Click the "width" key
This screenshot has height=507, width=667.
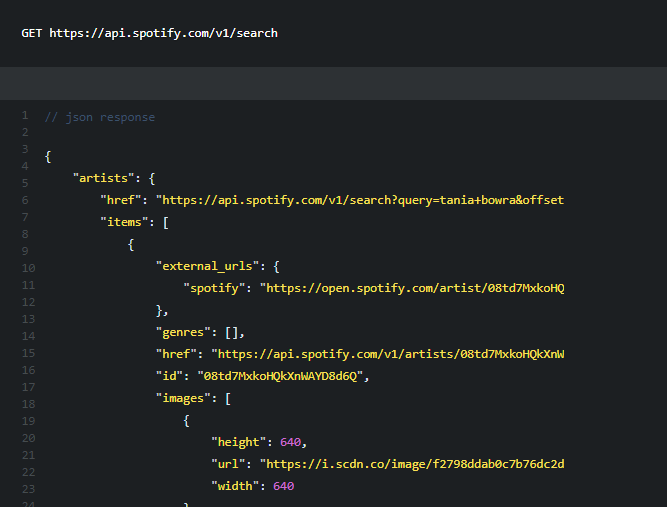(x=235, y=486)
